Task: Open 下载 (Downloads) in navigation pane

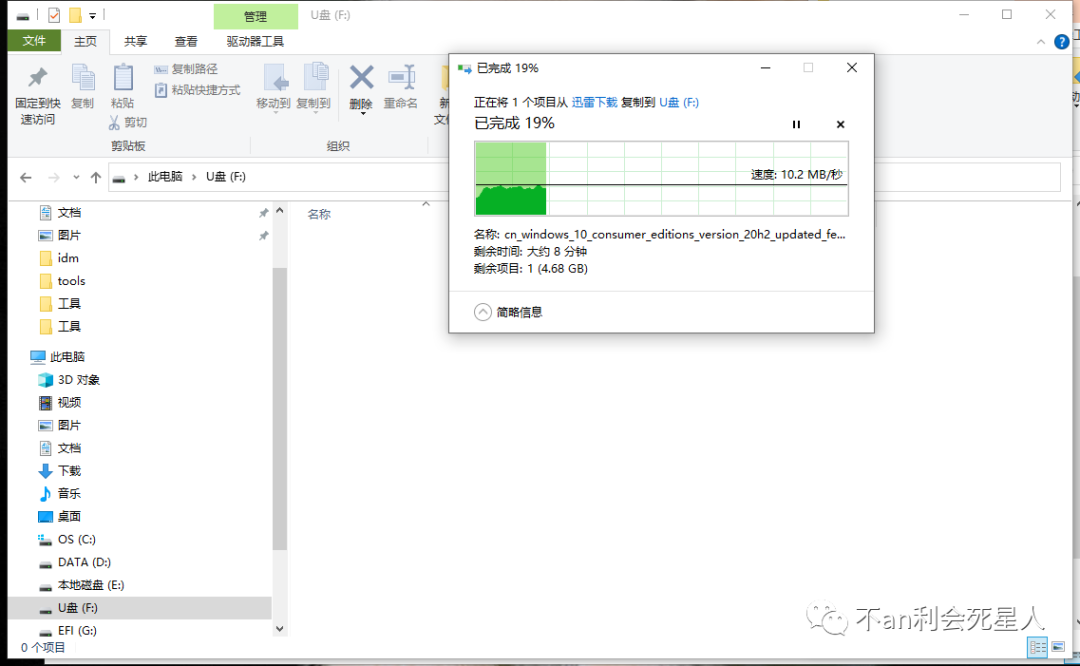Action: [x=69, y=471]
